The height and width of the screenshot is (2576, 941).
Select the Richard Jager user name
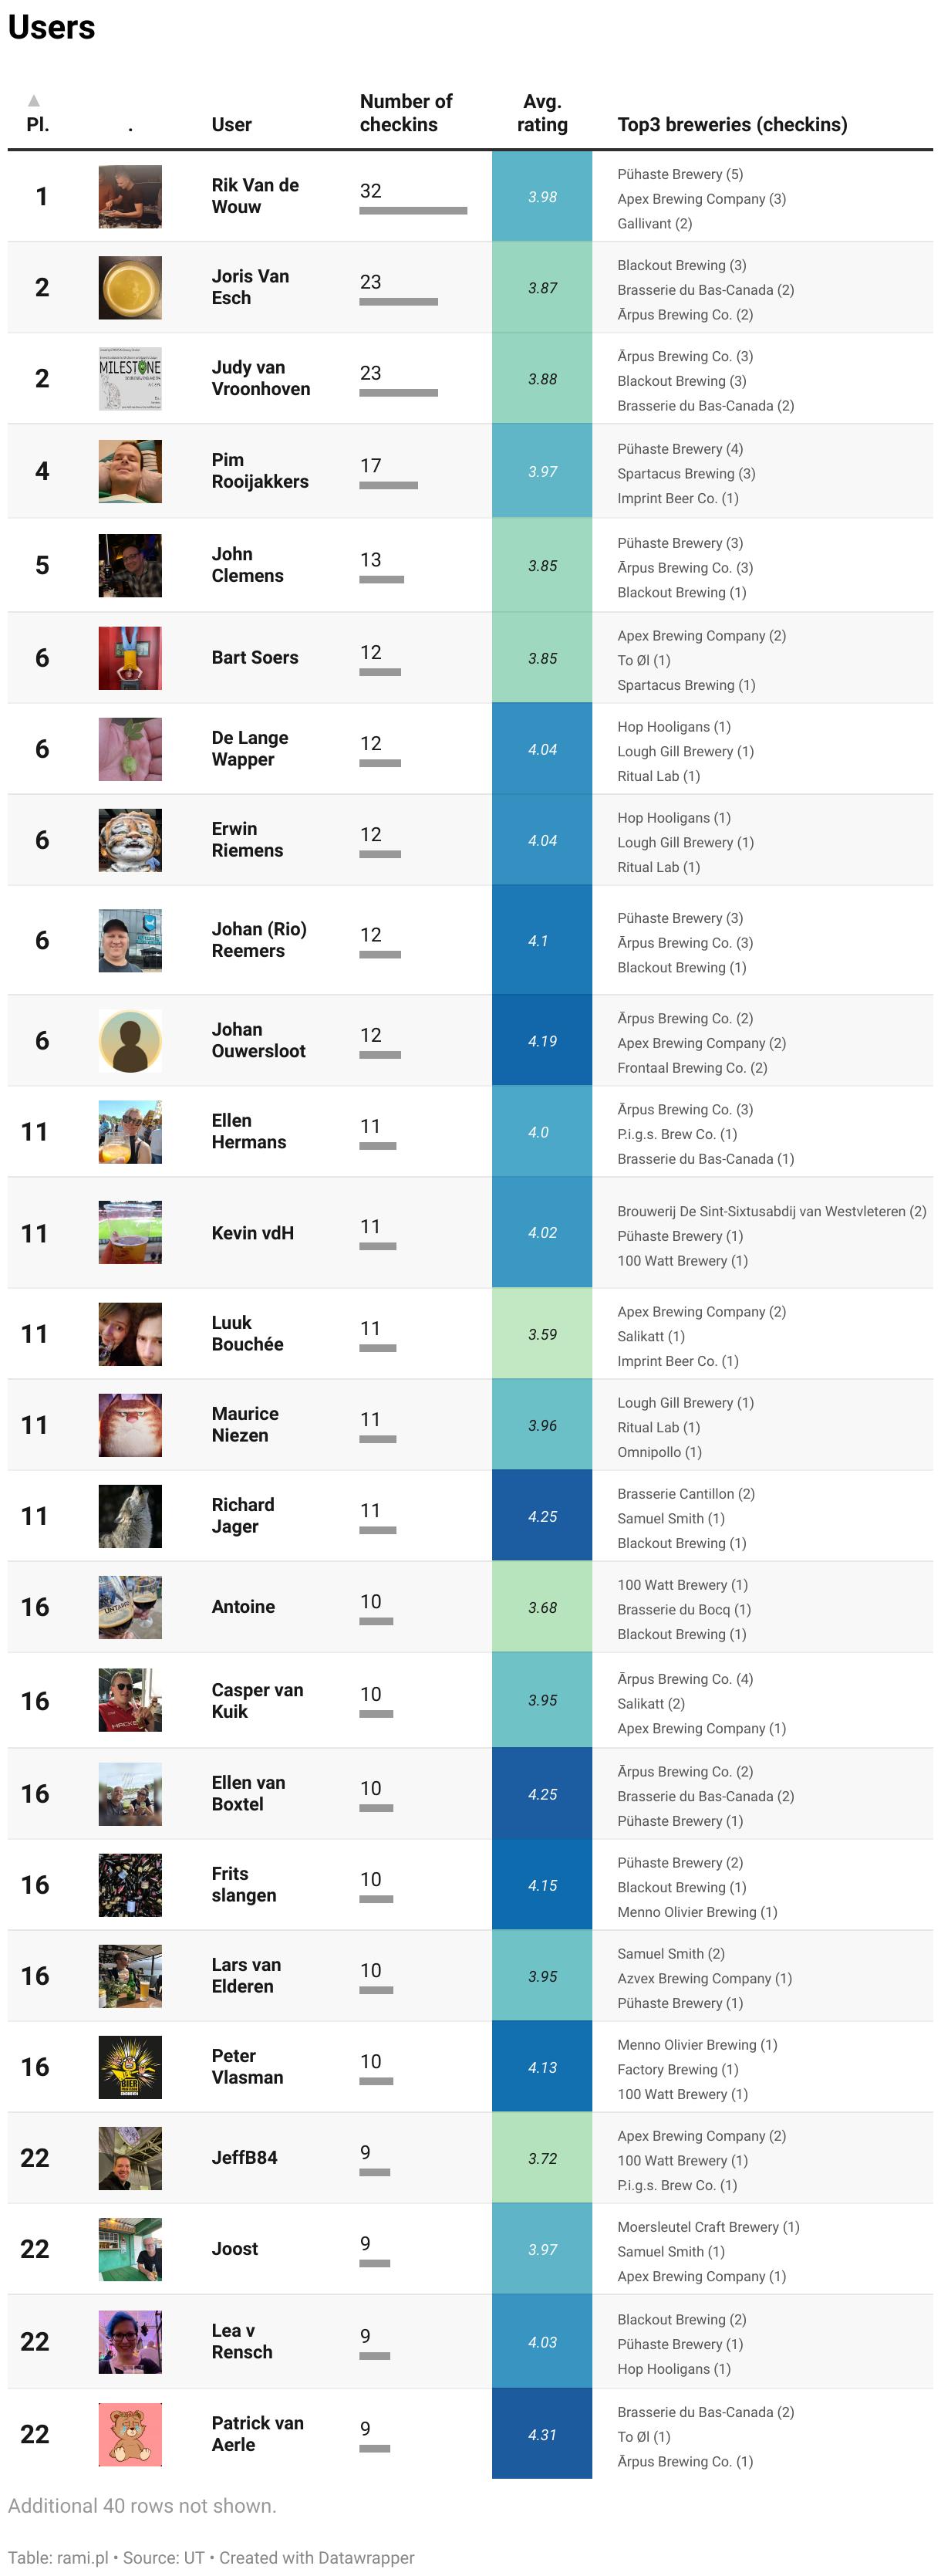tap(242, 1517)
